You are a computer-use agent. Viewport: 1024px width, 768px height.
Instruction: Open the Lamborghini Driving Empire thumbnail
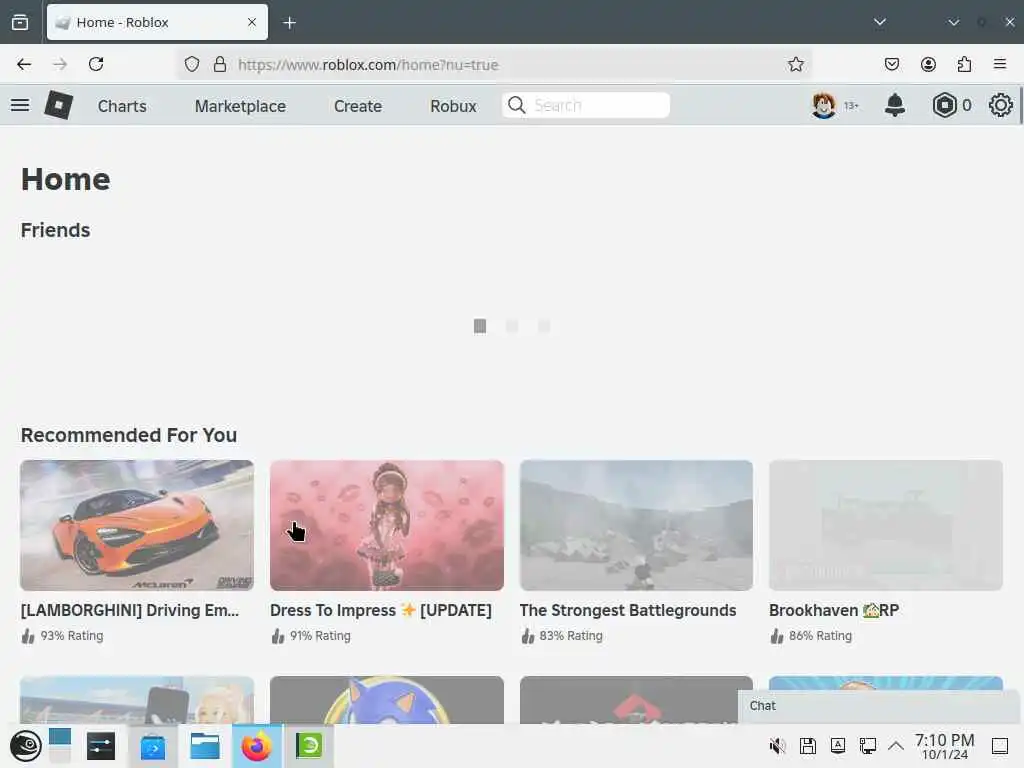pyautogui.click(x=137, y=525)
